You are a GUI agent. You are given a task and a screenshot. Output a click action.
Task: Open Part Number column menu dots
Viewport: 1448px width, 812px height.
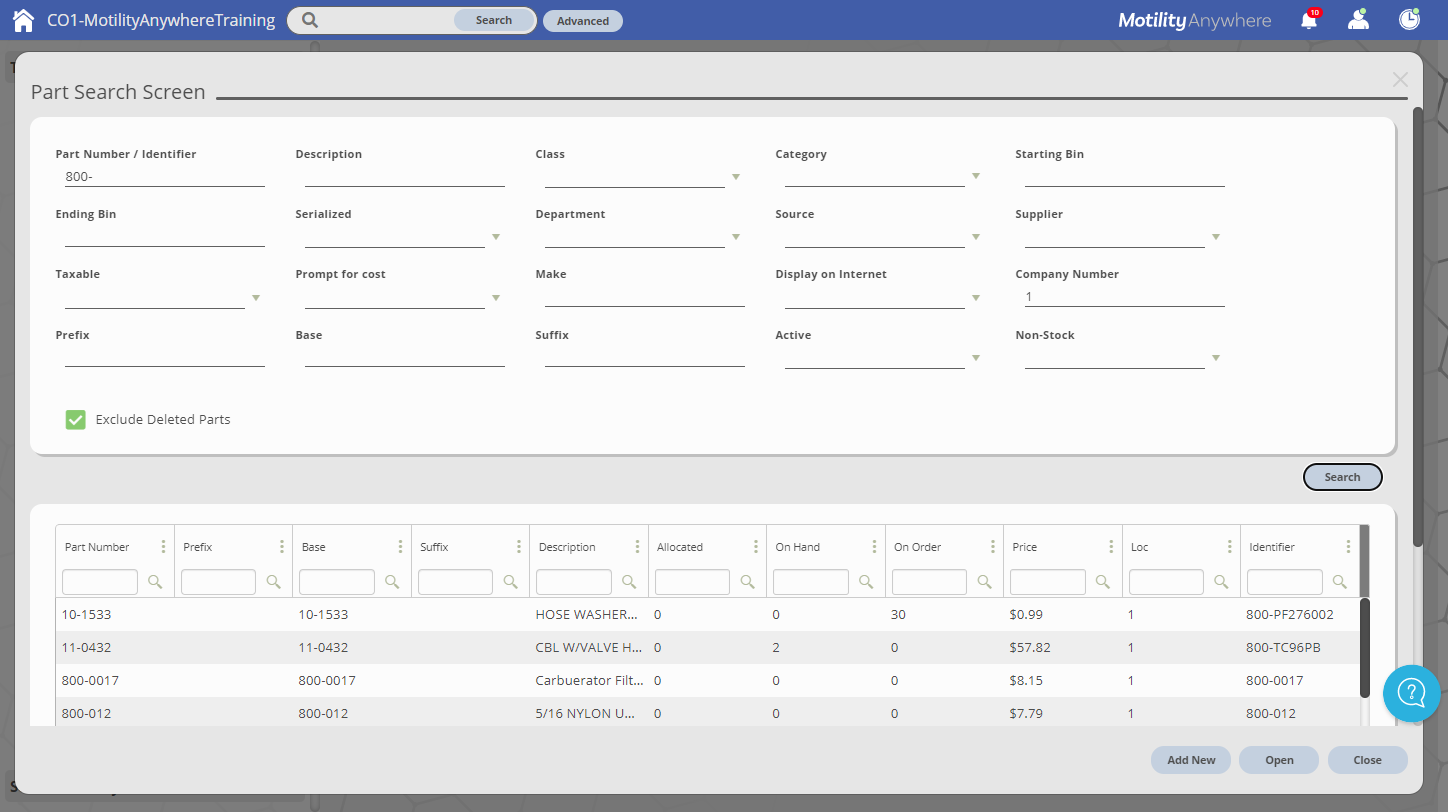[163, 547]
